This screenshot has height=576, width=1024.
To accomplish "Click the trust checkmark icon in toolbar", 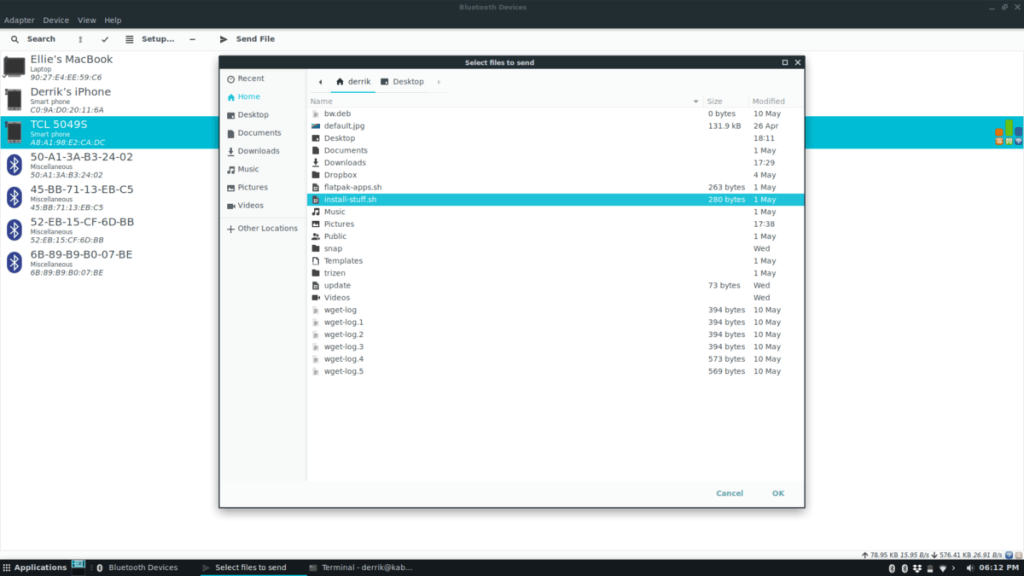I will click(x=104, y=39).
